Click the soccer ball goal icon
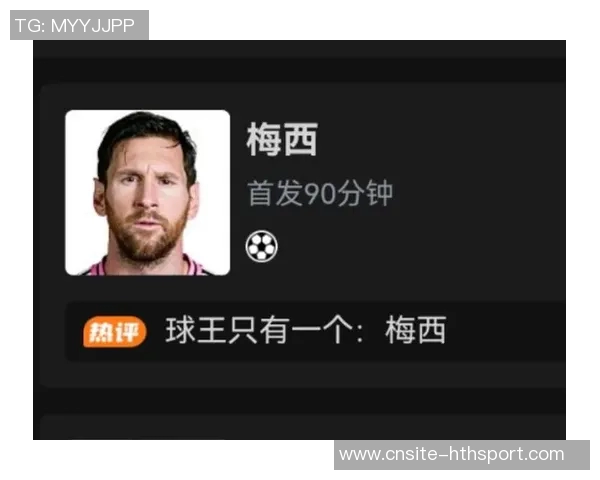 click(x=261, y=246)
